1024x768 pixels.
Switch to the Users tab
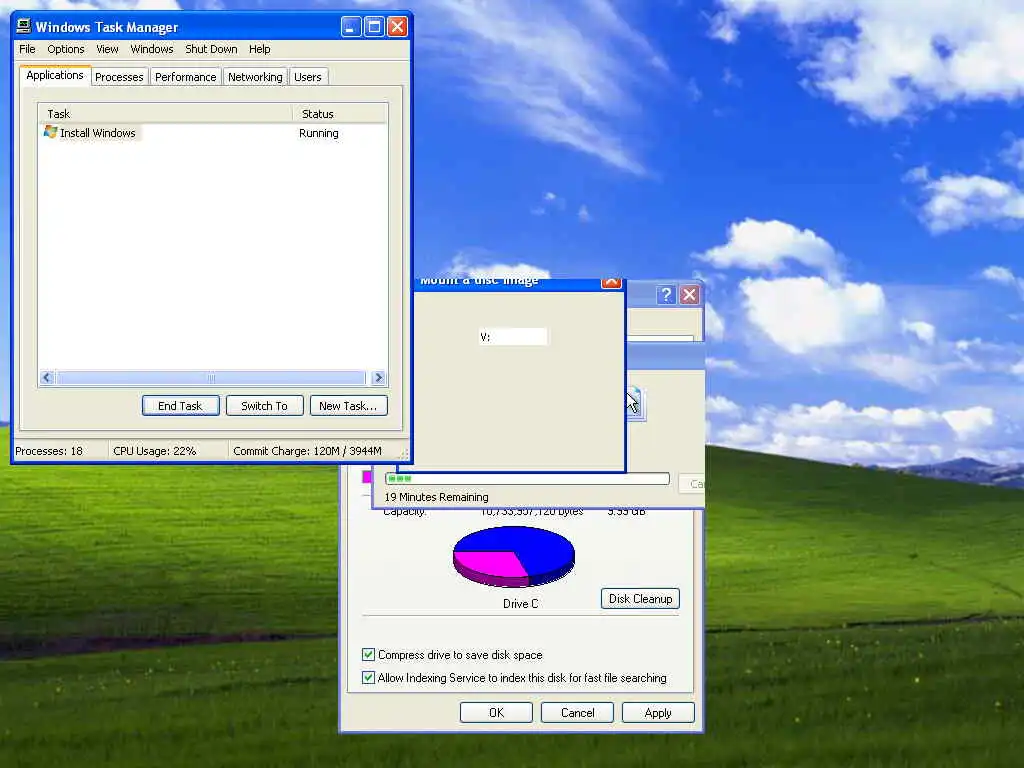pos(308,77)
